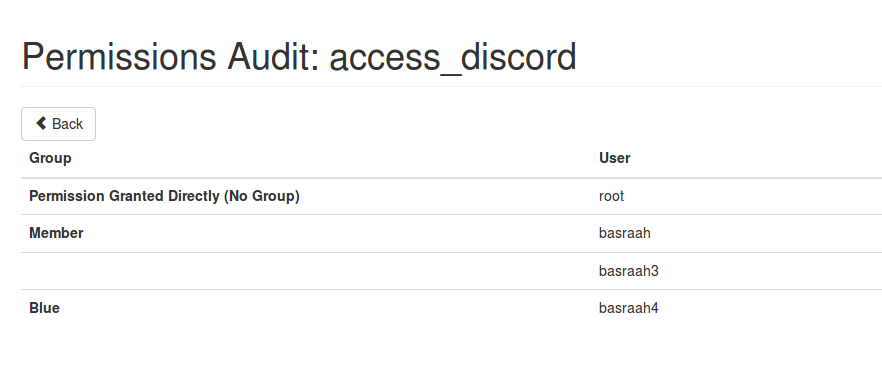Select the user basraah3 entry

[628, 271]
